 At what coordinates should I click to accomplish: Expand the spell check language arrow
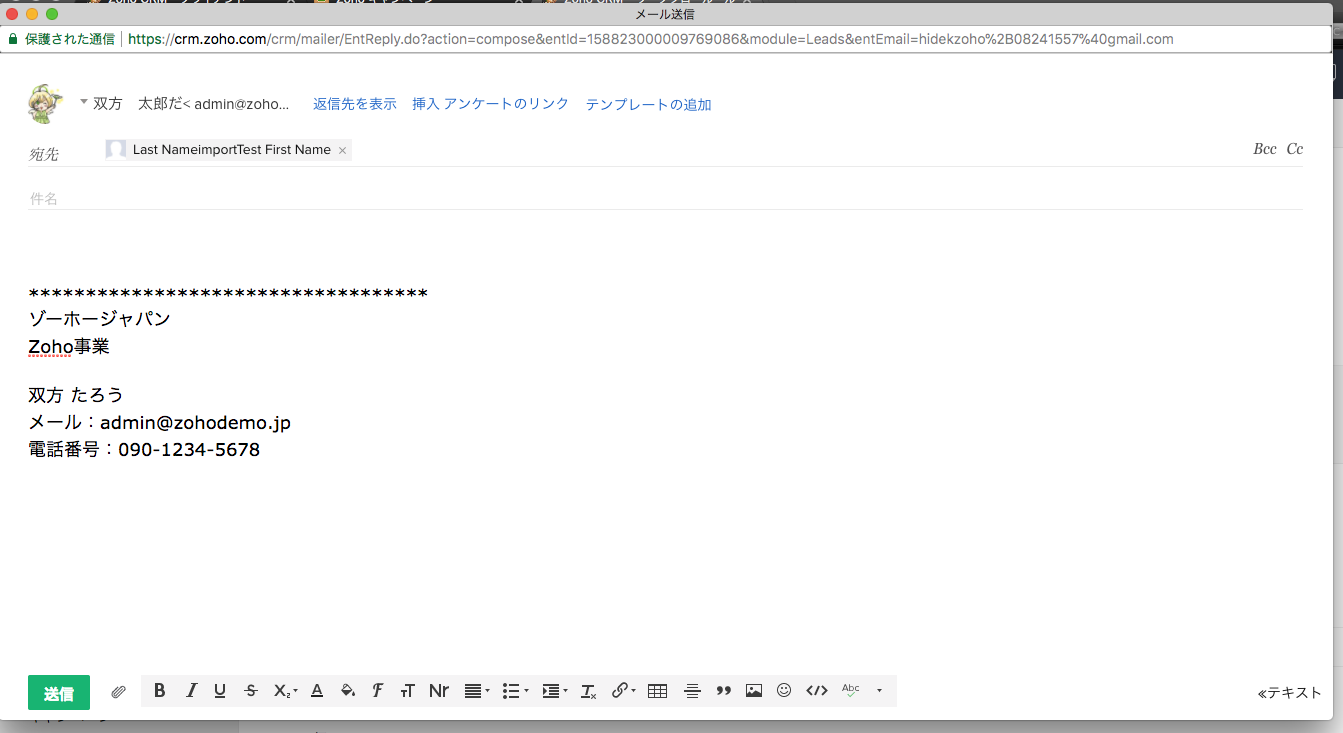879,691
